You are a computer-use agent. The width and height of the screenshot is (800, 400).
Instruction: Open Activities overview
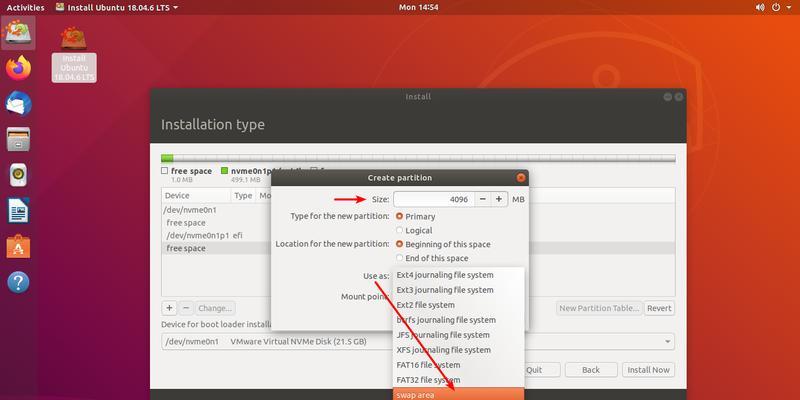pos(25,7)
